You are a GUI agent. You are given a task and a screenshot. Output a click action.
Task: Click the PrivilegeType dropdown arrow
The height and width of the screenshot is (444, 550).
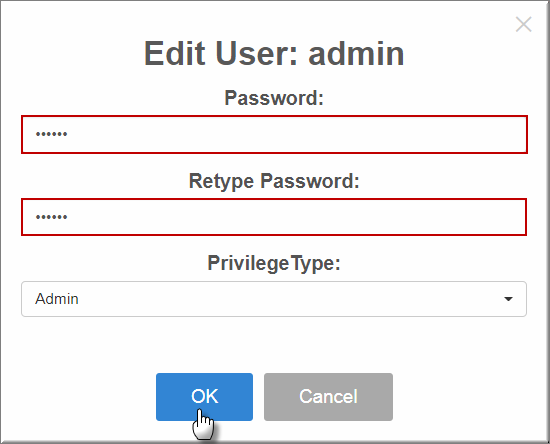tap(508, 299)
